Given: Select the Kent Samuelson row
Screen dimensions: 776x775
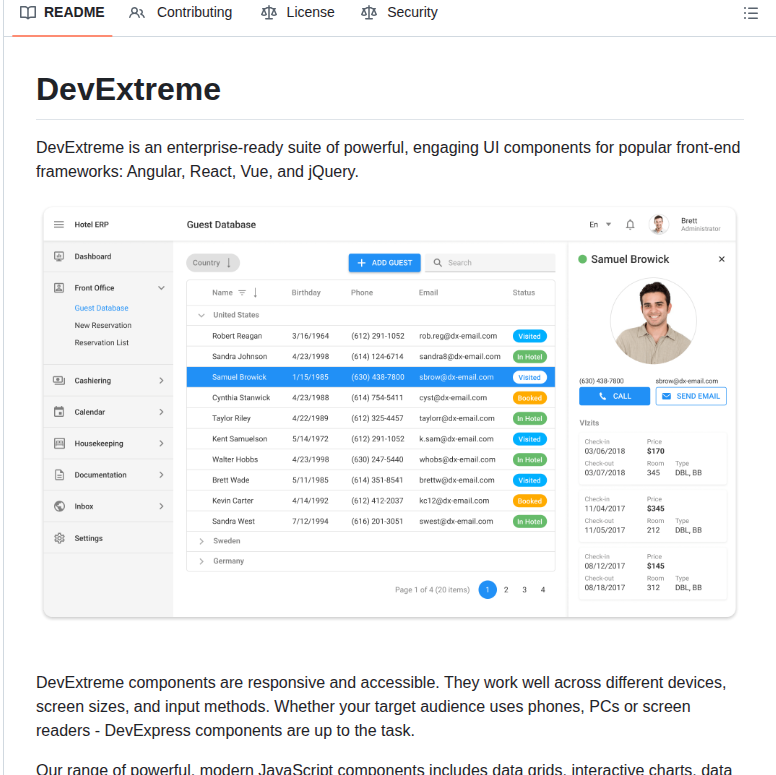Looking at the screenshot, I should tap(371, 439).
